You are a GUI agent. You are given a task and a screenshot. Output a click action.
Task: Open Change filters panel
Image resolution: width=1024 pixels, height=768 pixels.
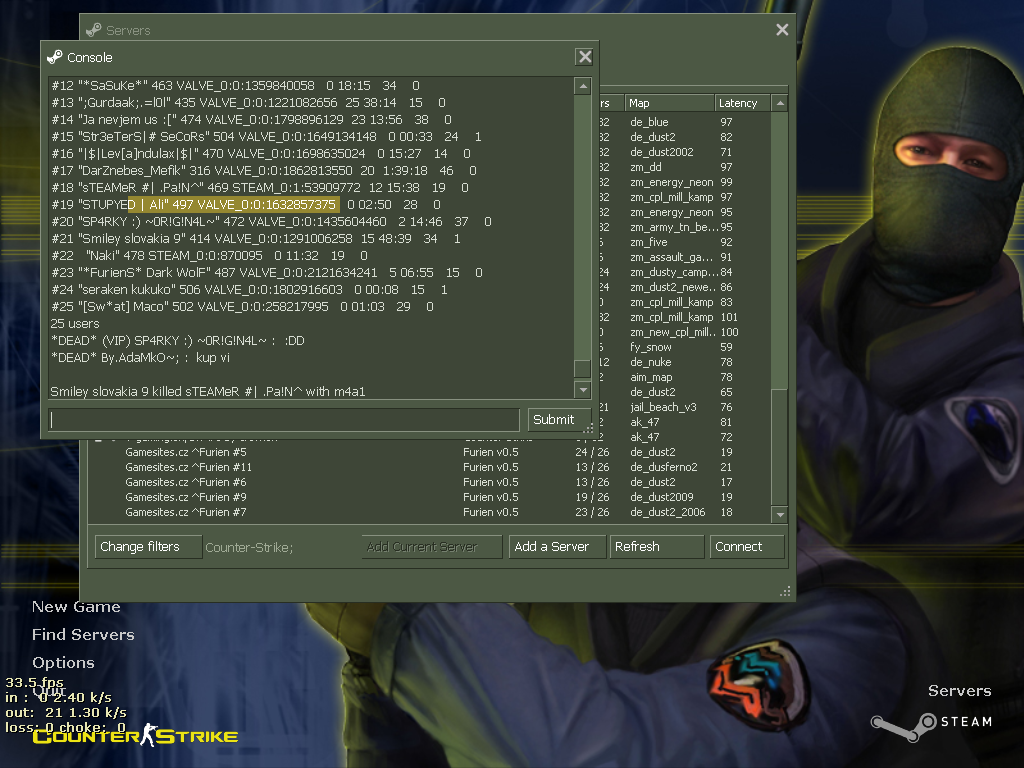(x=148, y=547)
